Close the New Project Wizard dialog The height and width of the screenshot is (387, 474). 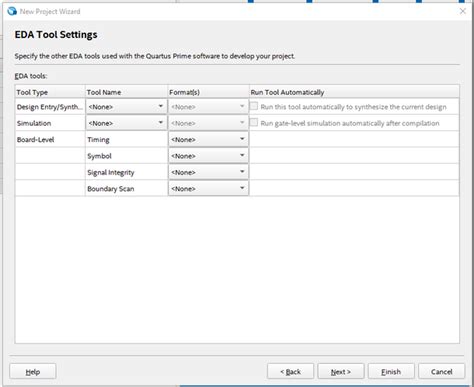coord(462,11)
